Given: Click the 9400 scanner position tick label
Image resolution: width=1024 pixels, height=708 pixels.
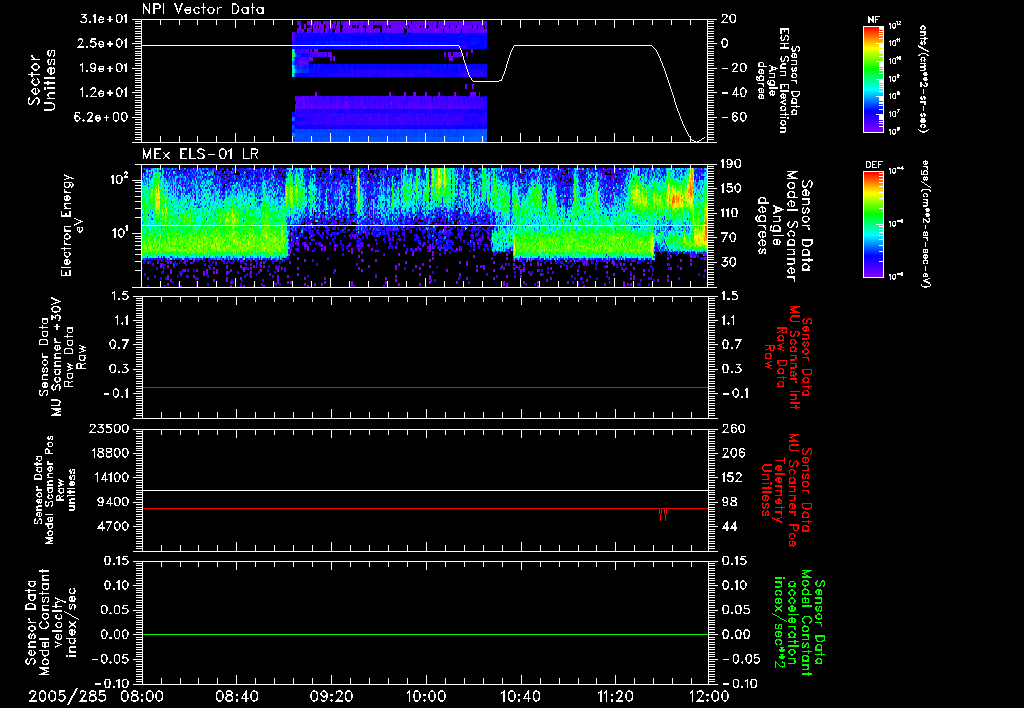Looking at the screenshot, I should 112,502.
